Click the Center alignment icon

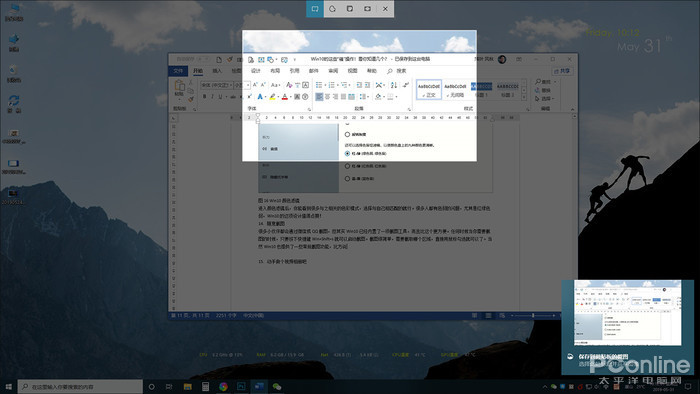tap(327, 96)
